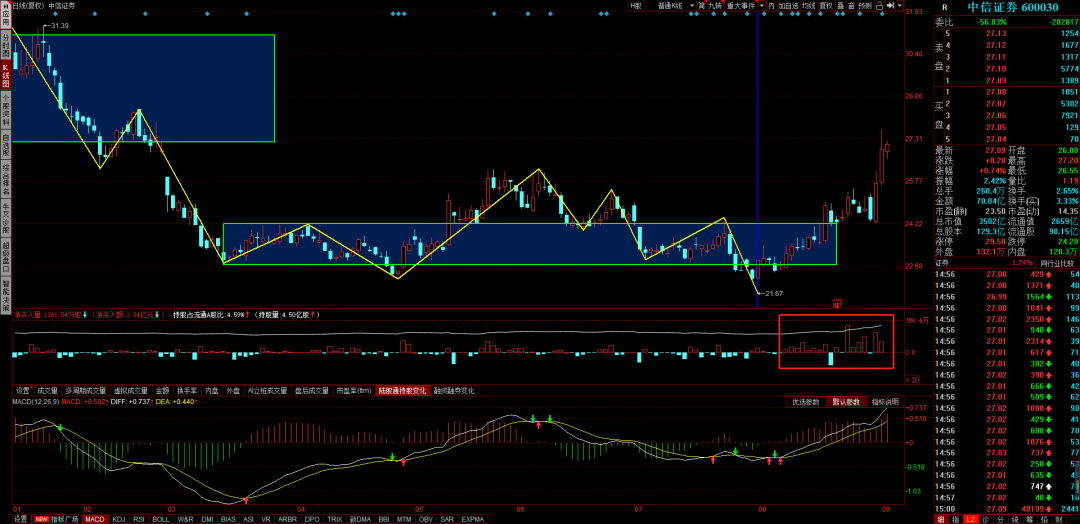1080x524 pixels.
Task: Toggle 均线 moving averages
Action: pos(808,6)
